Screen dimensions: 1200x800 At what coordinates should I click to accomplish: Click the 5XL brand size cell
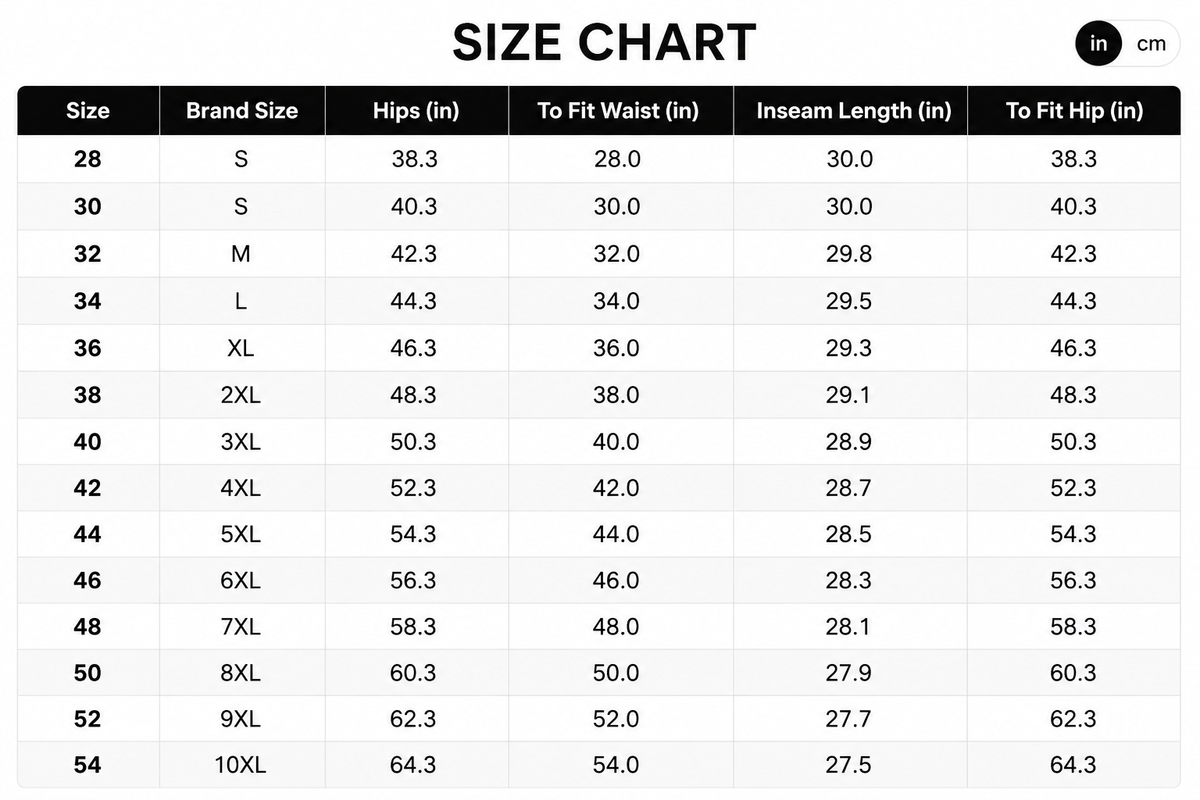click(241, 534)
